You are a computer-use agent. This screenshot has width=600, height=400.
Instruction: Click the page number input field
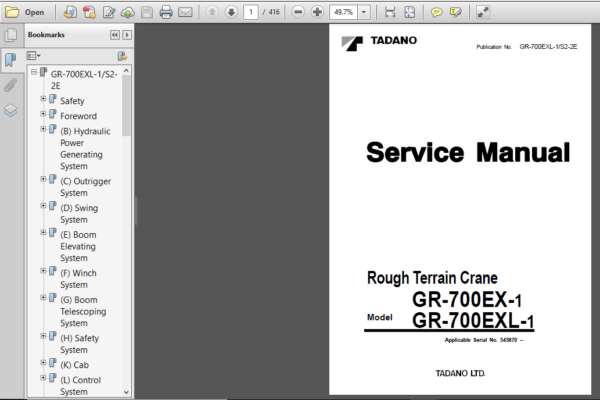click(x=251, y=12)
